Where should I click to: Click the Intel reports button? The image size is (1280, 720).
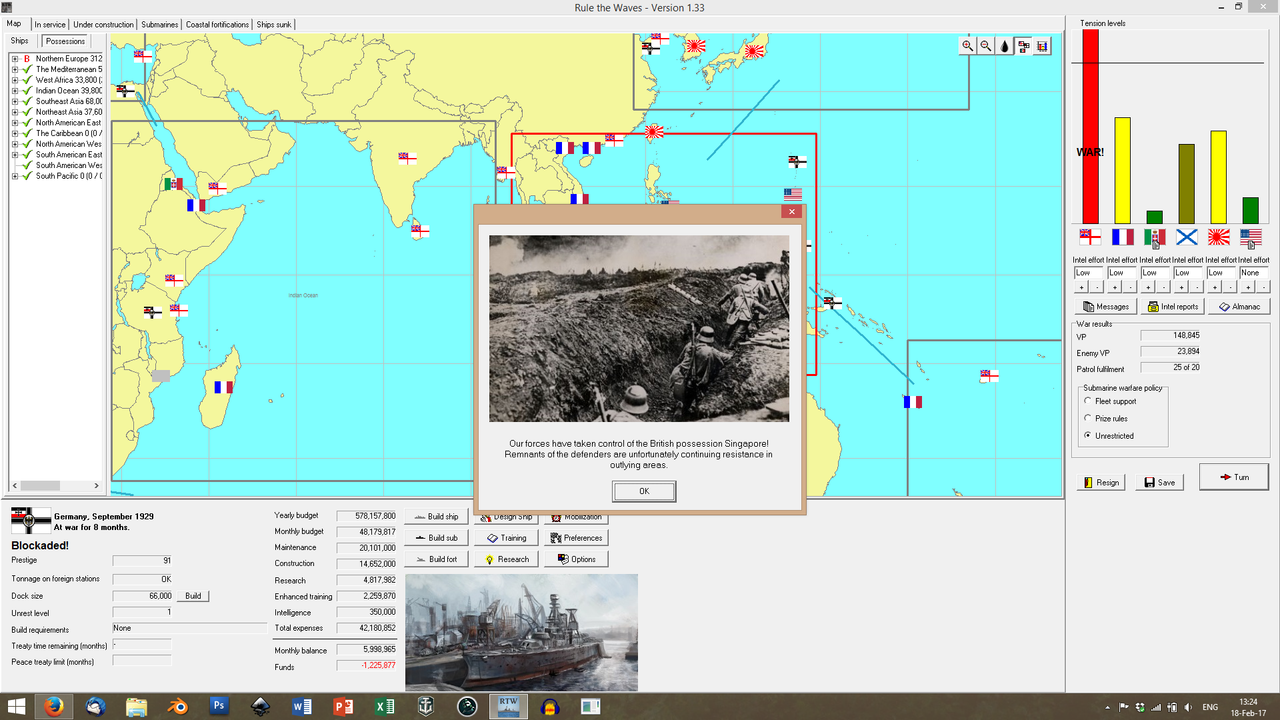pos(1172,306)
